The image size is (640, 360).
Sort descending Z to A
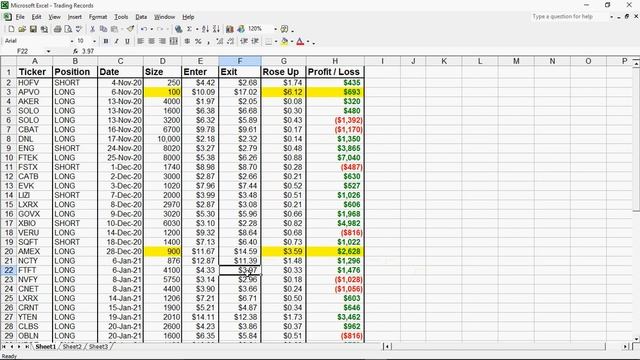click(x=216, y=29)
